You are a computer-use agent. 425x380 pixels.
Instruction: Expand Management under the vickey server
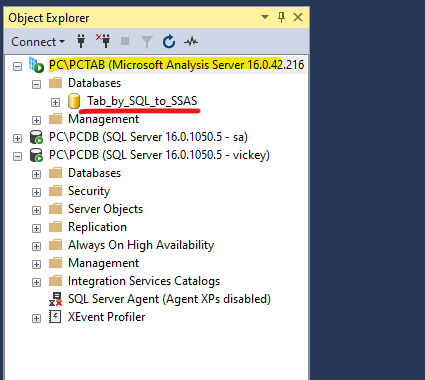tap(36, 264)
